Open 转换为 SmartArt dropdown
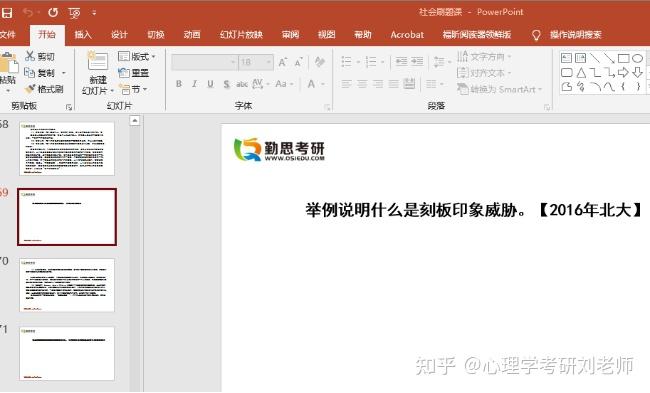Viewport: 650px width, 393px height. click(500, 89)
